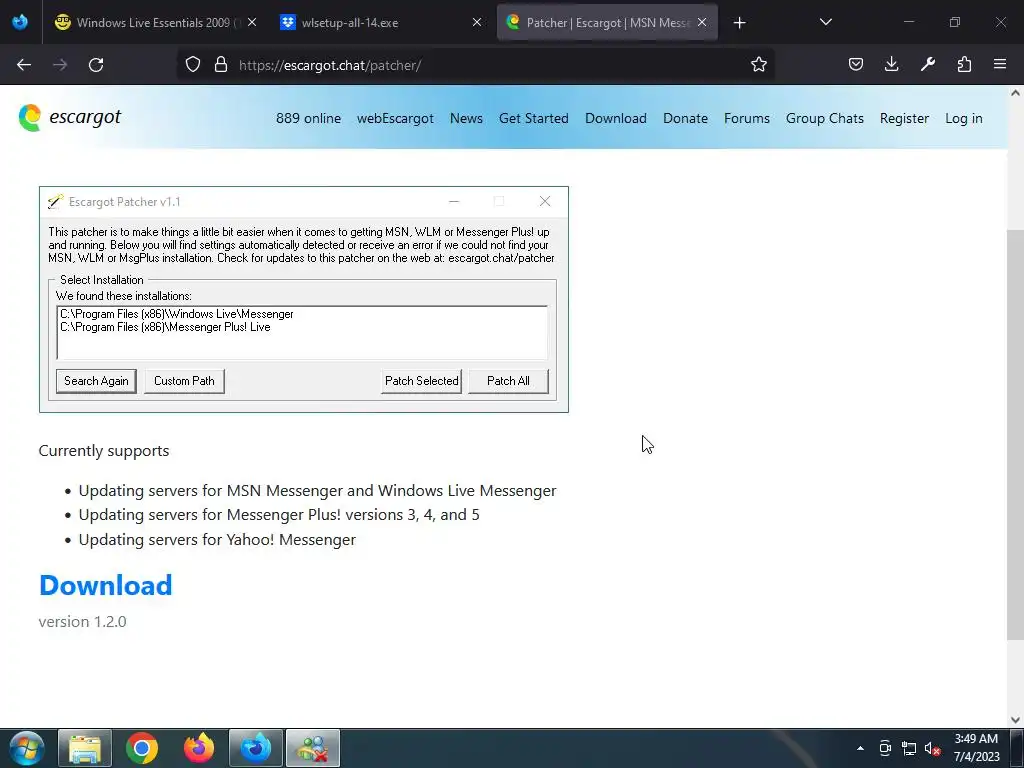Switch to wlsetup-all-14.exe tab
1024x768 pixels.
(379, 22)
